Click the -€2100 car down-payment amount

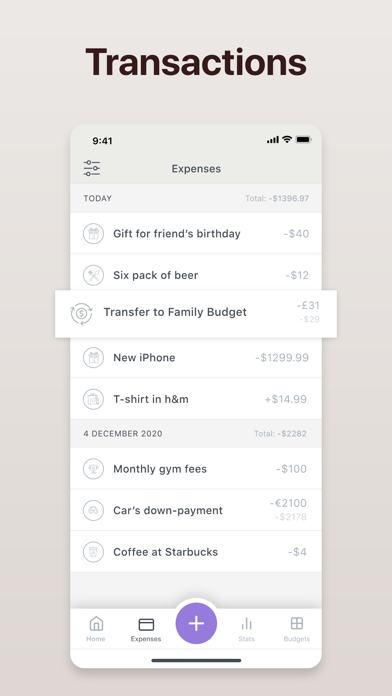(x=288, y=503)
